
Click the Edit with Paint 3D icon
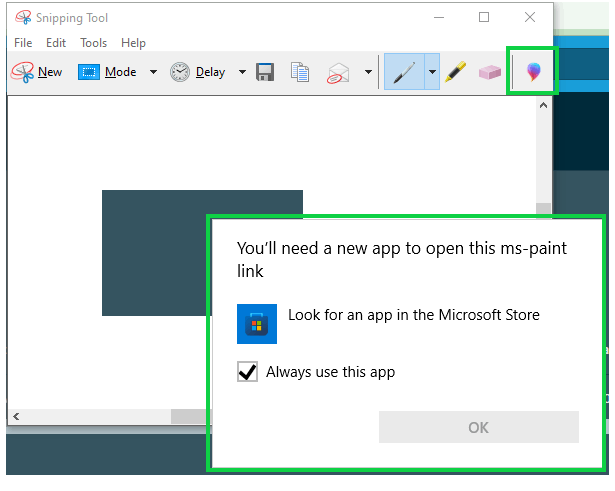tap(533, 72)
